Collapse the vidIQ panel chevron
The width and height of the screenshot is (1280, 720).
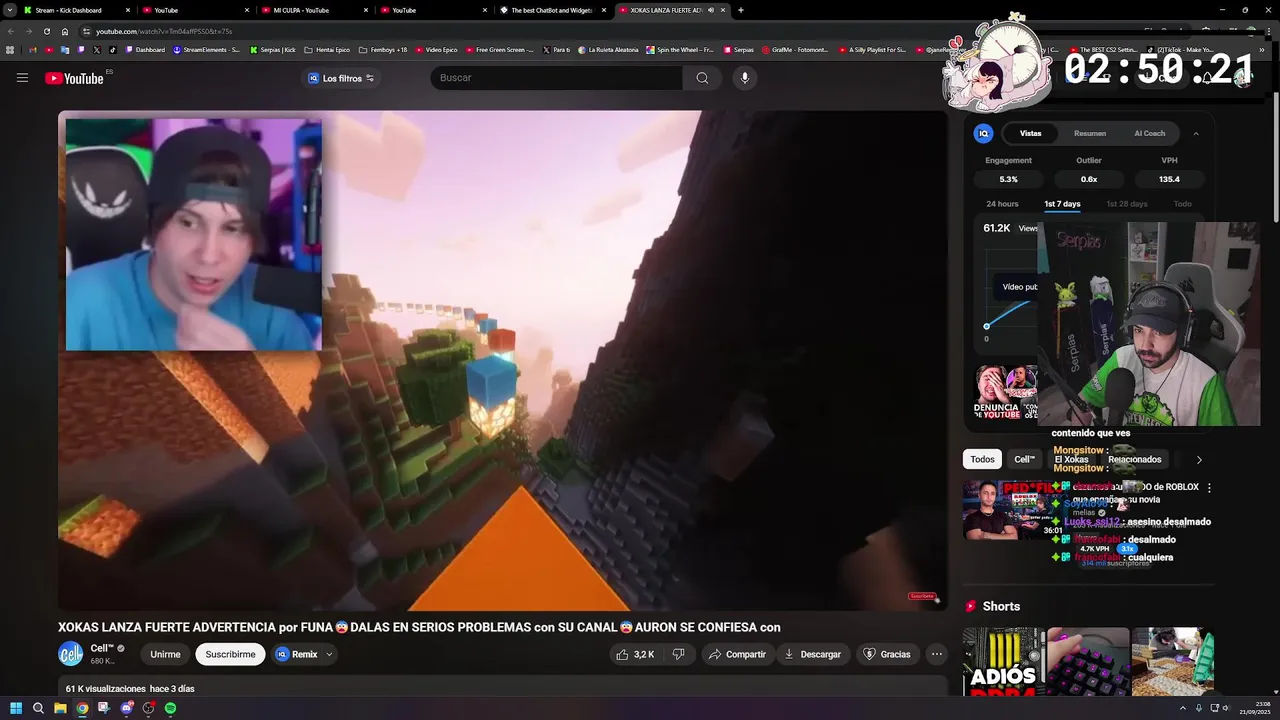pos(1196,133)
